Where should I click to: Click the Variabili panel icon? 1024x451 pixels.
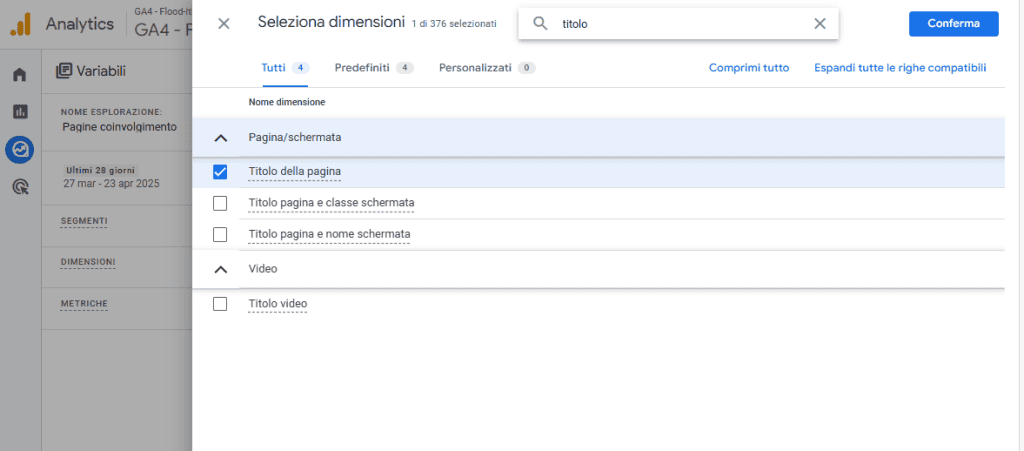[65, 71]
